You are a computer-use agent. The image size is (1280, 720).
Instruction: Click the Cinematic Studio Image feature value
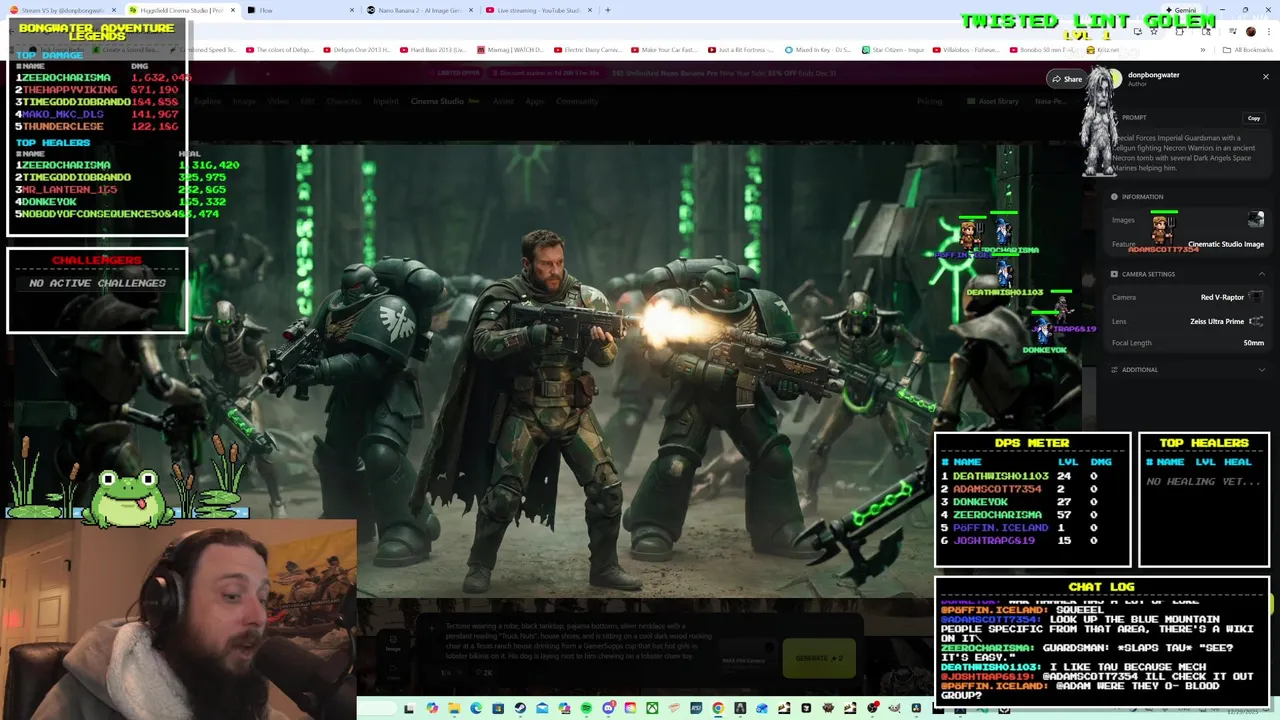click(x=1226, y=244)
